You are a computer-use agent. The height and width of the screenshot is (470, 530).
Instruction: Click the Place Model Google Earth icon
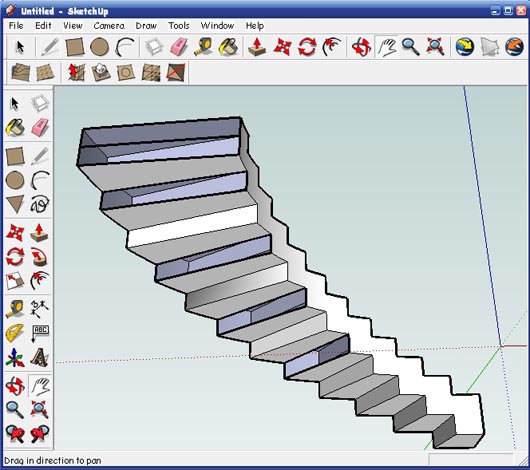tap(514, 47)
